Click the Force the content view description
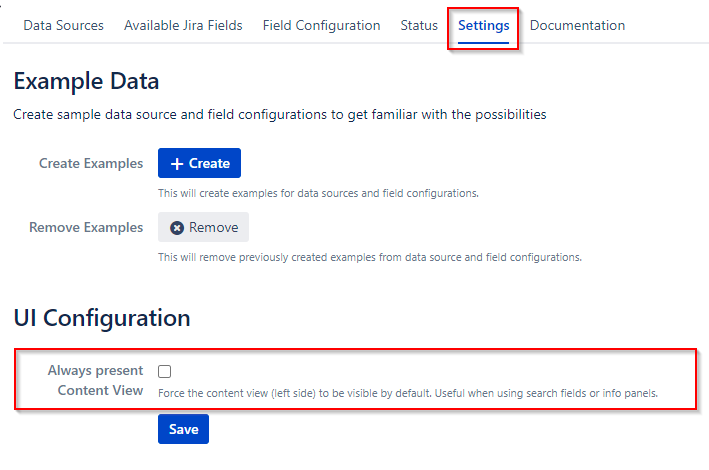The image size is (709, 470). tap(407, 393)
